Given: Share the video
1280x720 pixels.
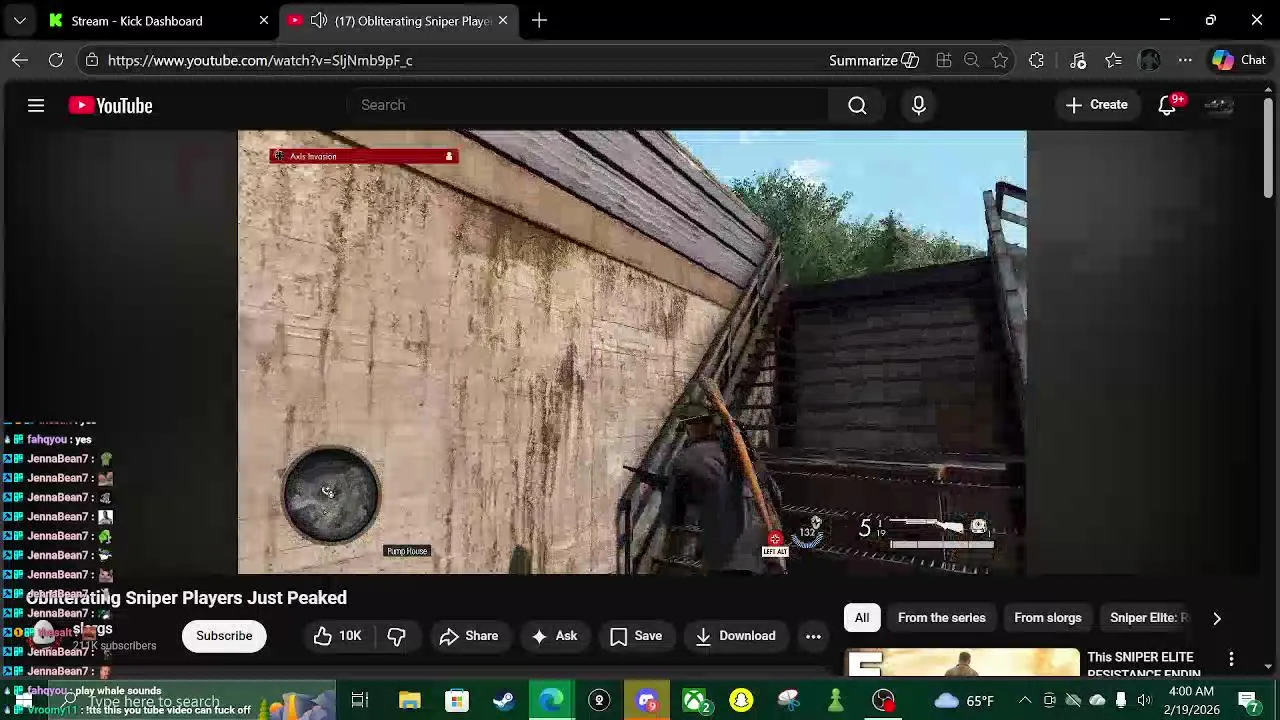Looking at the screenshot, I should (469, 636).
